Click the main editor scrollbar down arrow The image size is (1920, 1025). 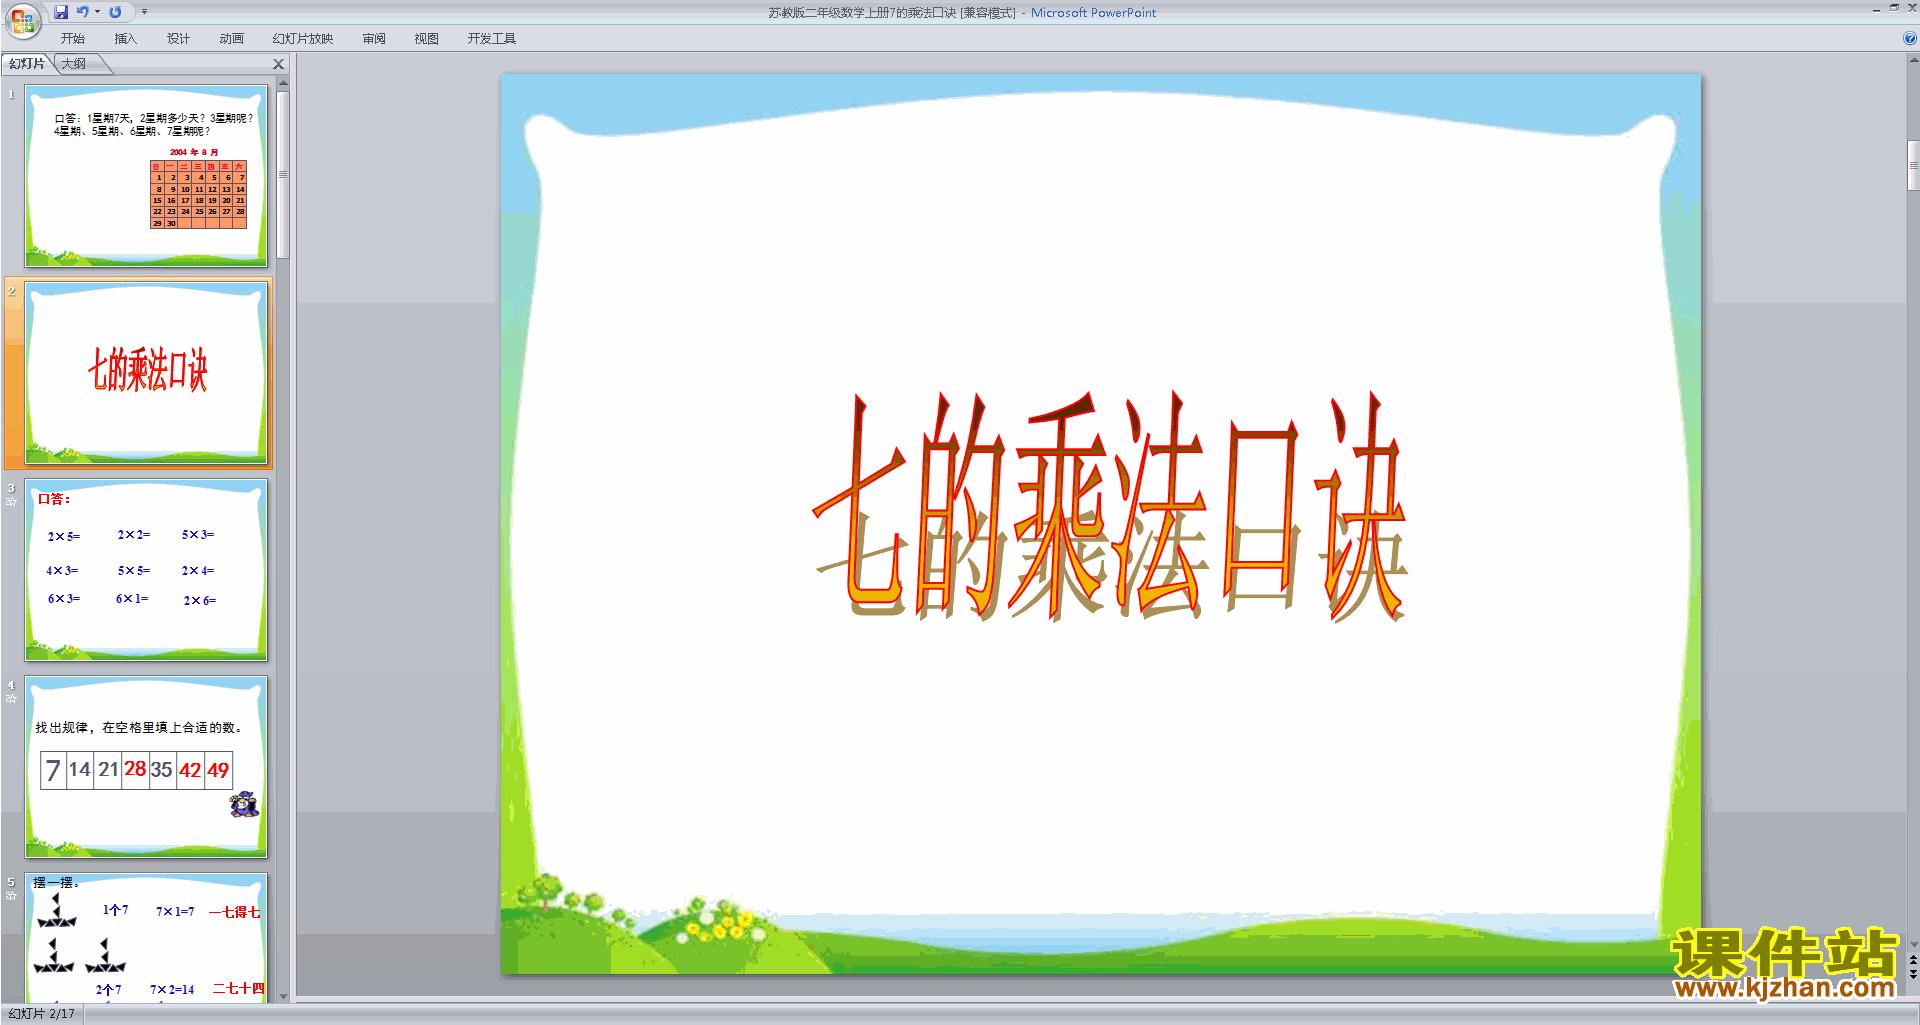coord(1913,944)
